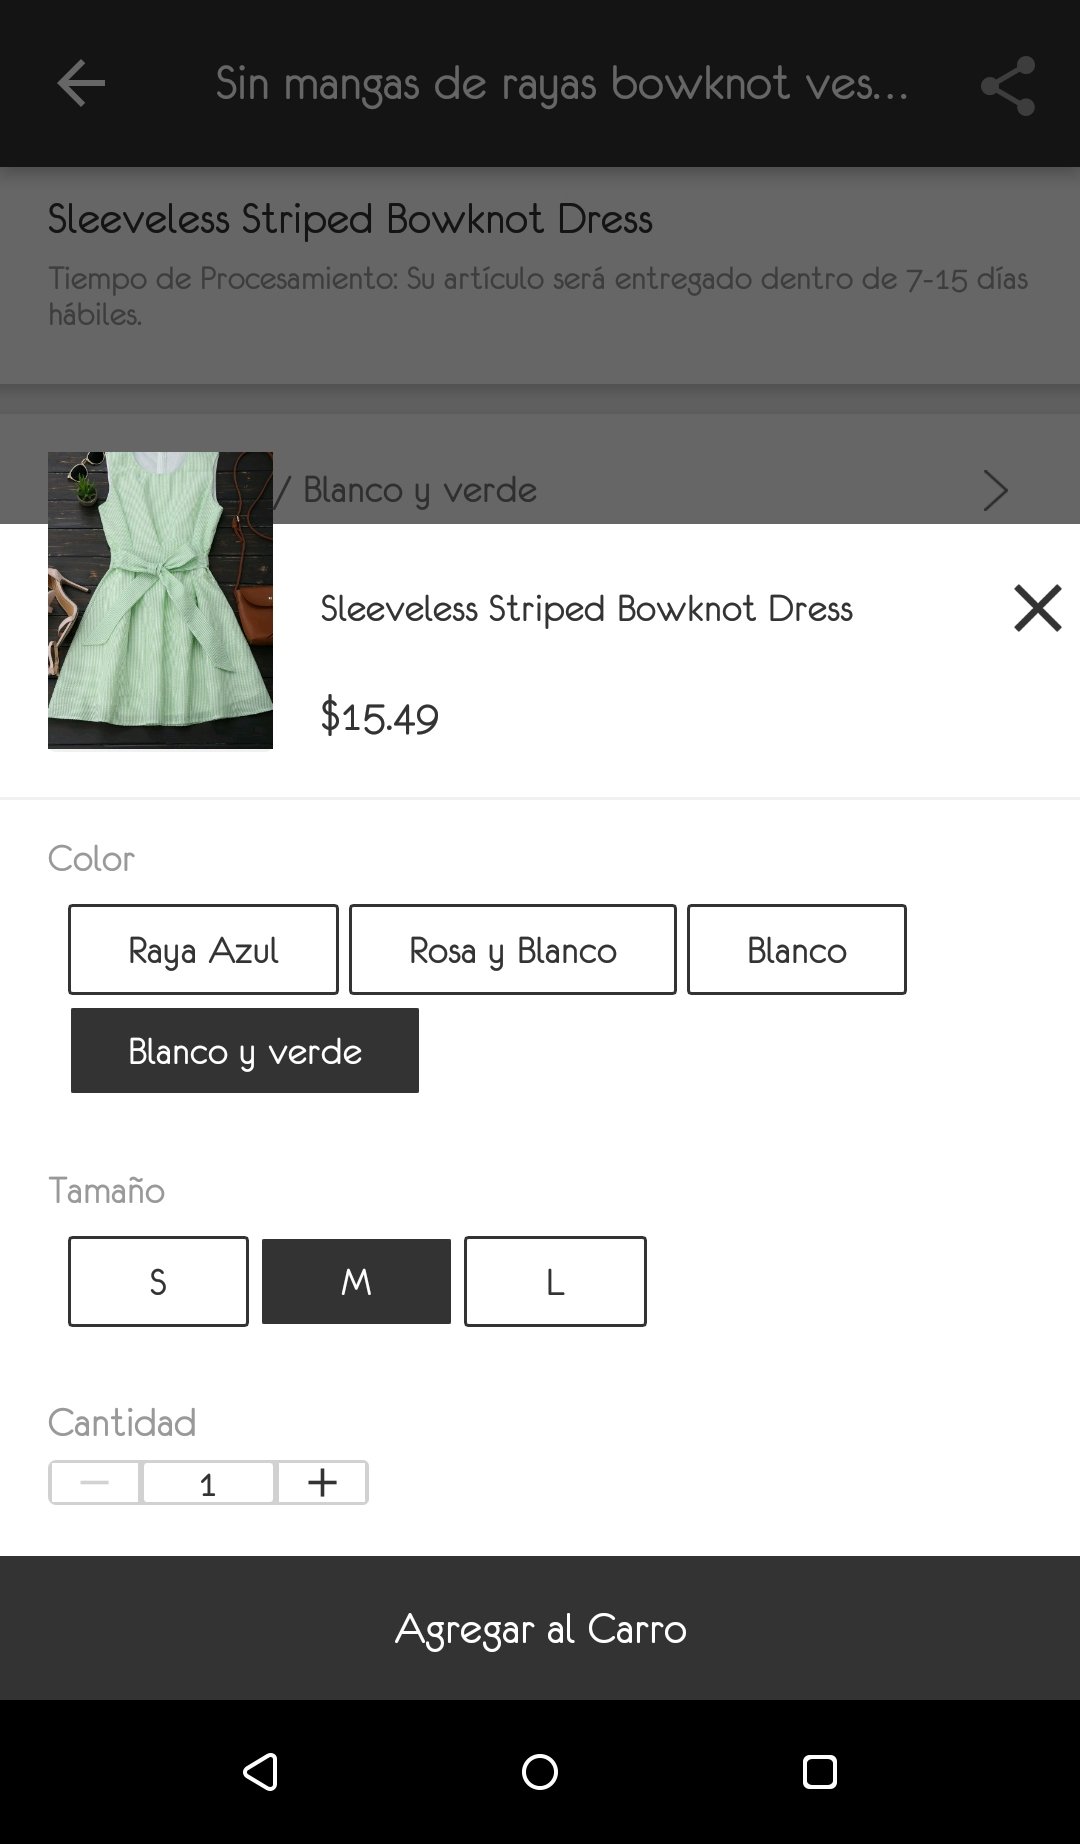Tap the back arrow in header
This screenshot has width=1080, height=1844.
81,83
